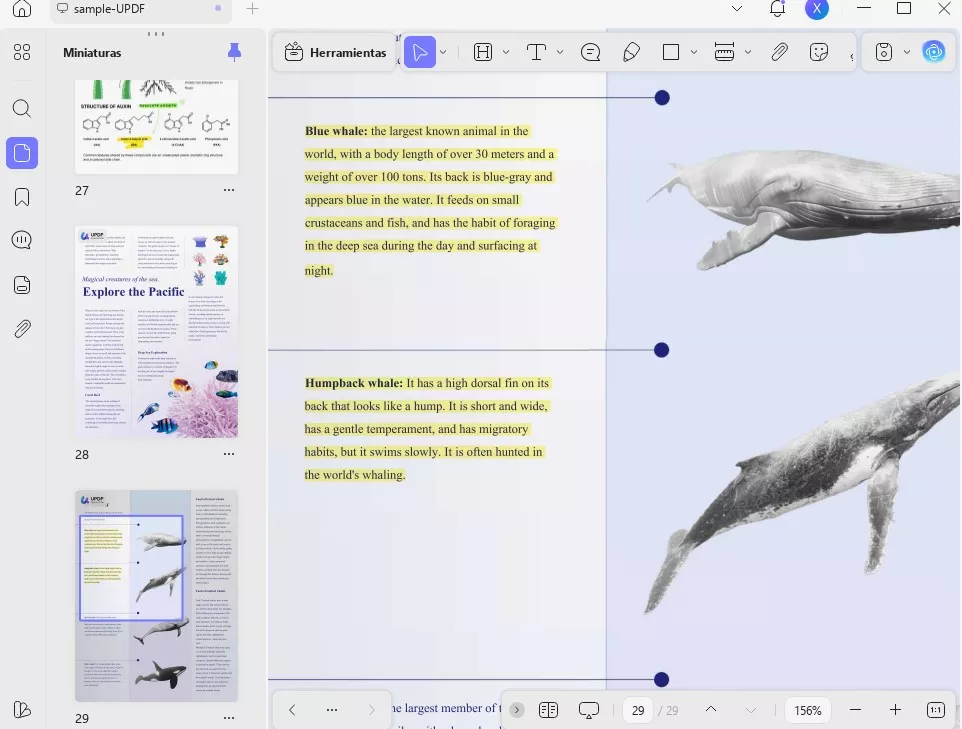Open the Herramientas tools menu

pyautogui.click(x=335, y=53)
